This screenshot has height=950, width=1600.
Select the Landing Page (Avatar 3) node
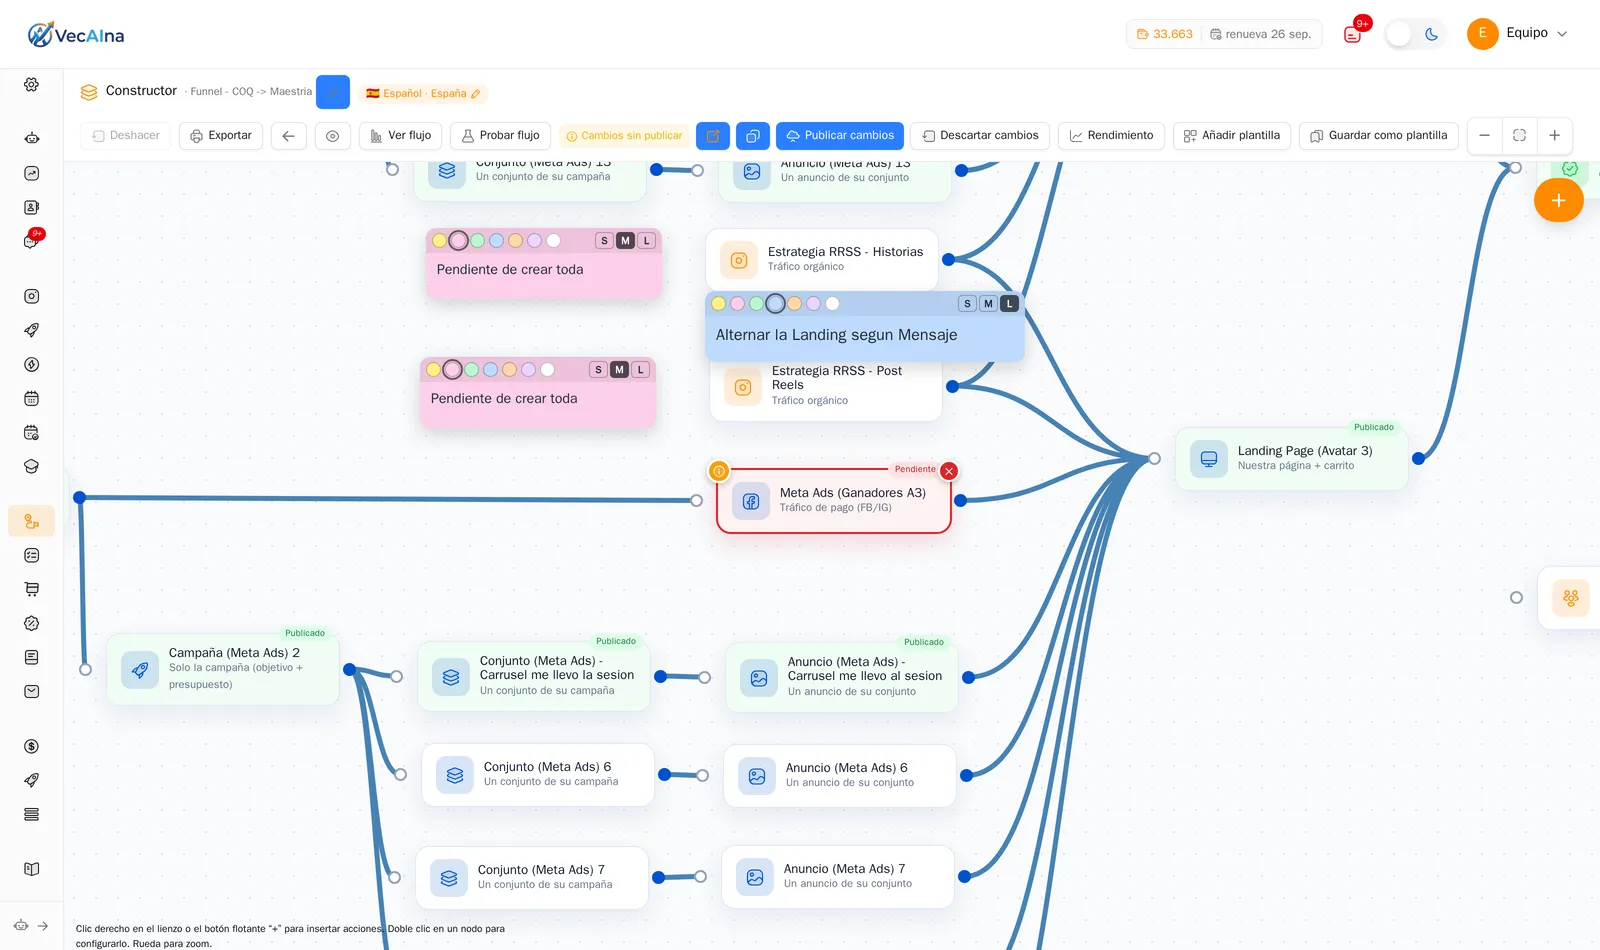(1292, 459)
